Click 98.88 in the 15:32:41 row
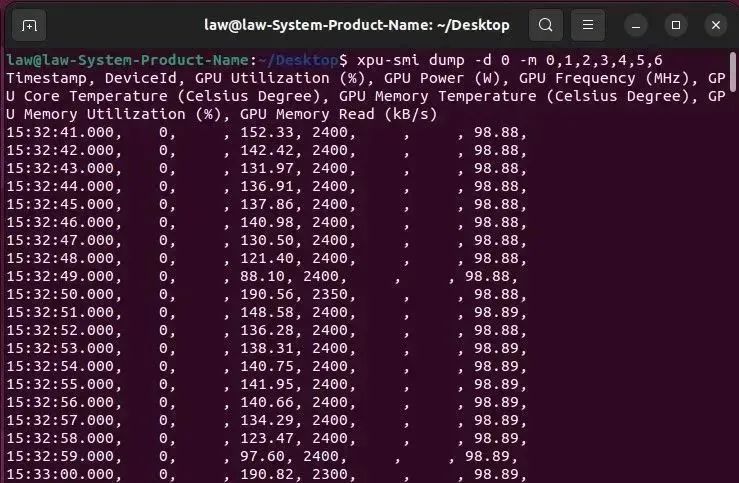Screen dimensions: 739x483 [496, 132]
